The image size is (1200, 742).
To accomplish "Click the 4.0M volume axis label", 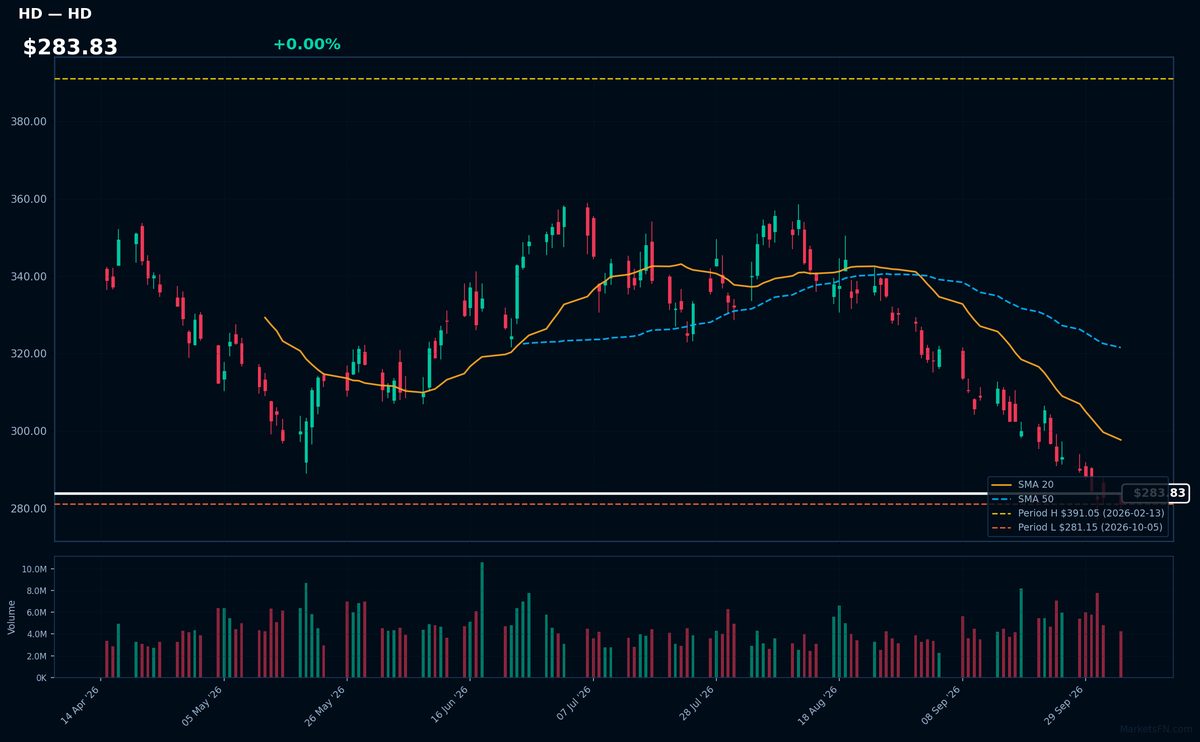I will tap(36, 634).
